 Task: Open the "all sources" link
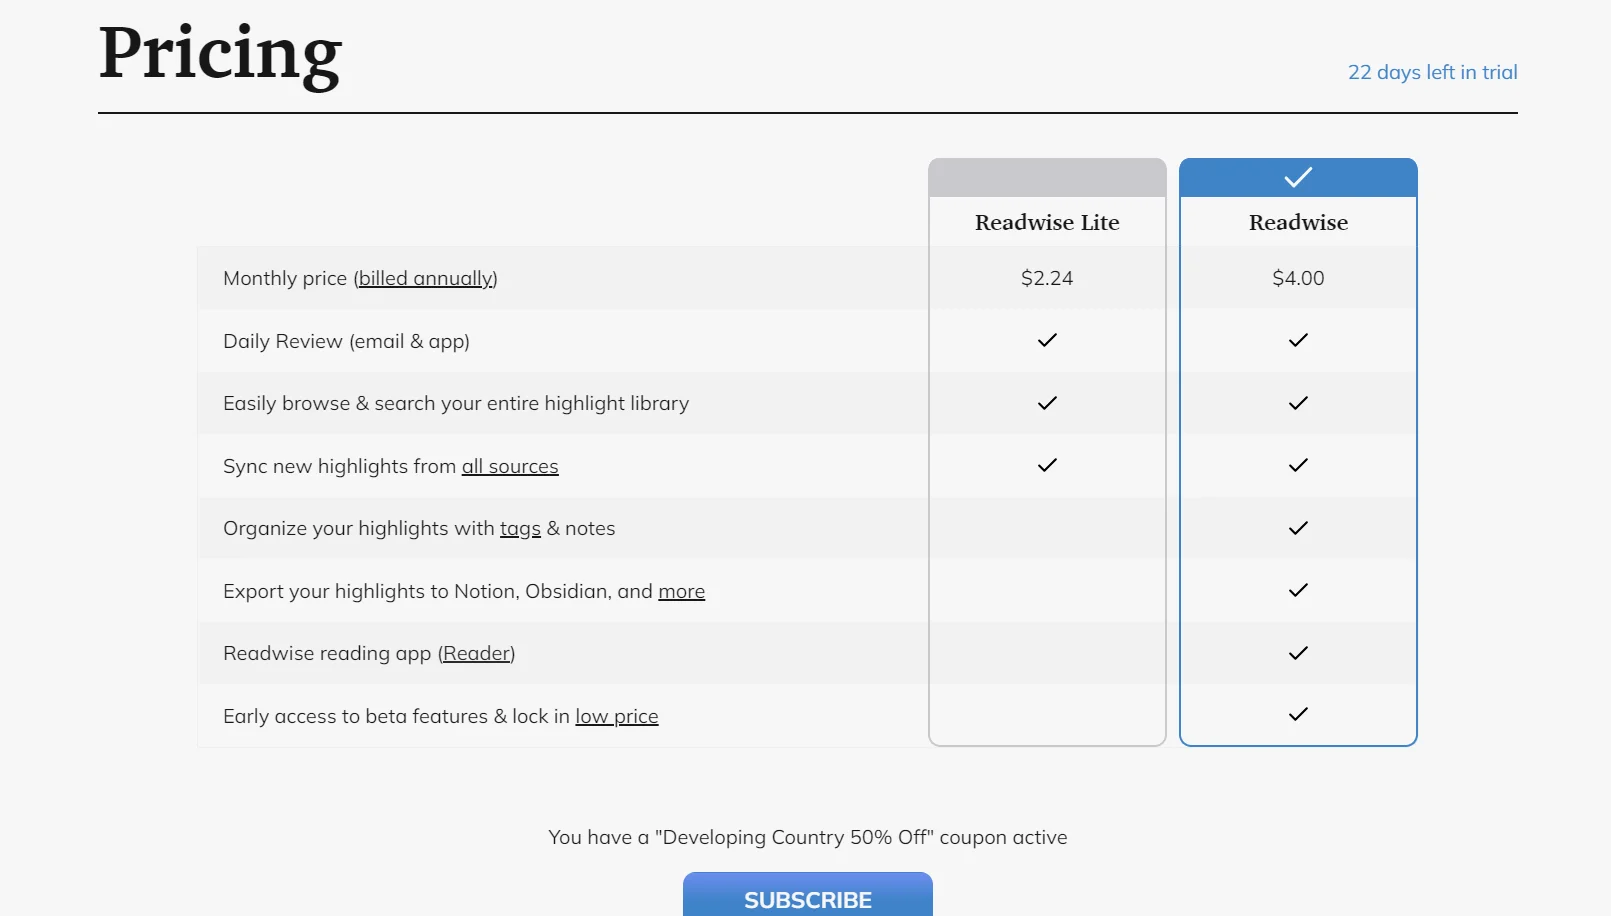(510, 466)
